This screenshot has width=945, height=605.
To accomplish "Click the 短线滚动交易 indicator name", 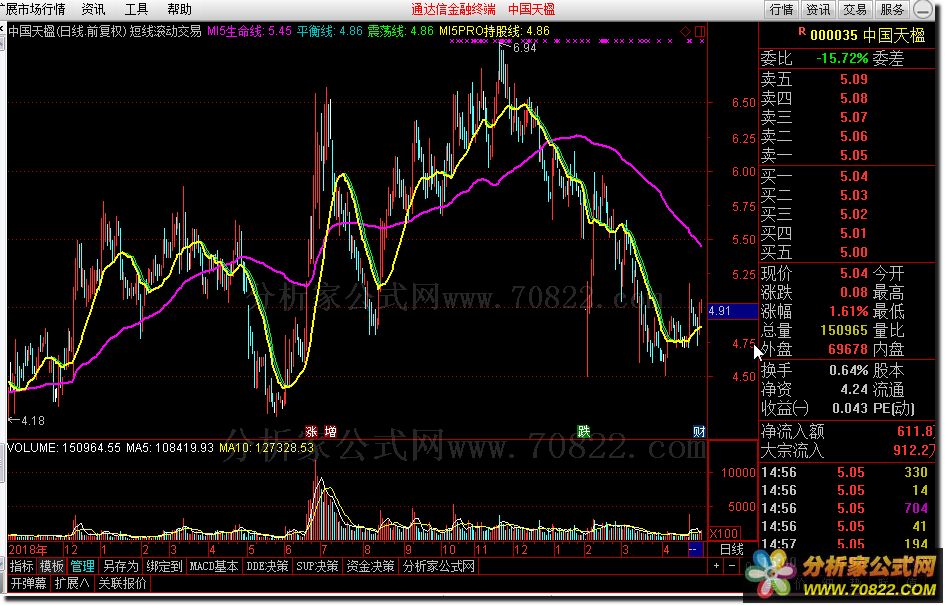I will click(x=166, y=31).
